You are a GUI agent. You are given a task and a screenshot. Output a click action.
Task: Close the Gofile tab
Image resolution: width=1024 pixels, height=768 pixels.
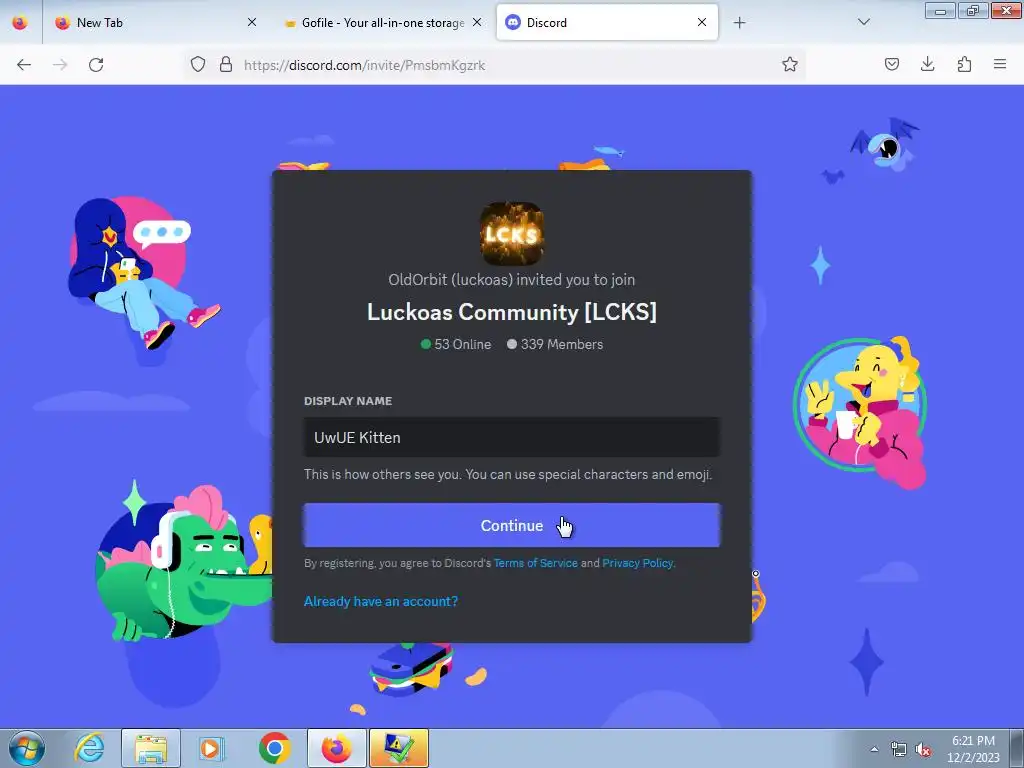tap(477, 22)
